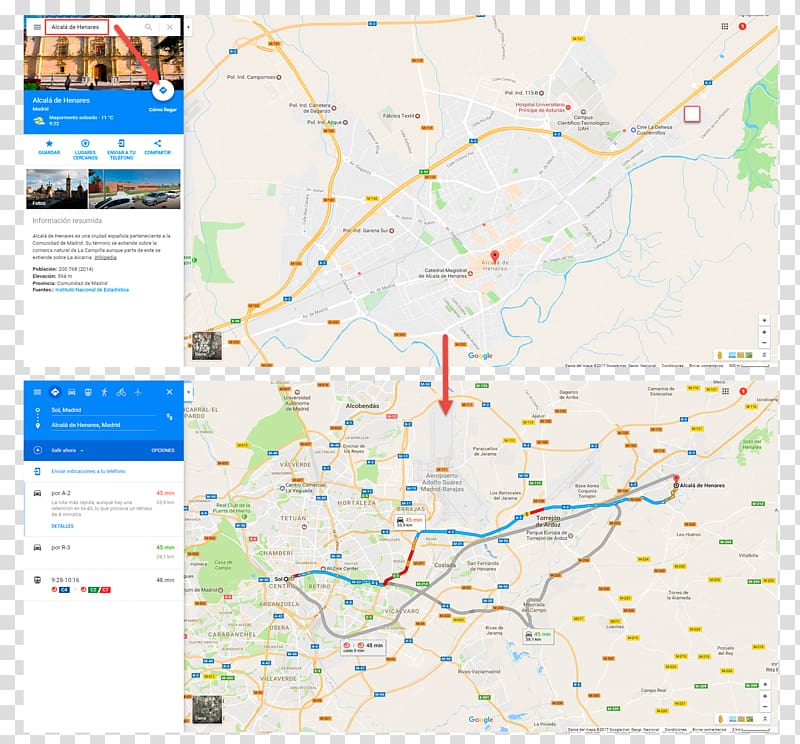Click the Pegman Street View icon on bottom map

720,719
